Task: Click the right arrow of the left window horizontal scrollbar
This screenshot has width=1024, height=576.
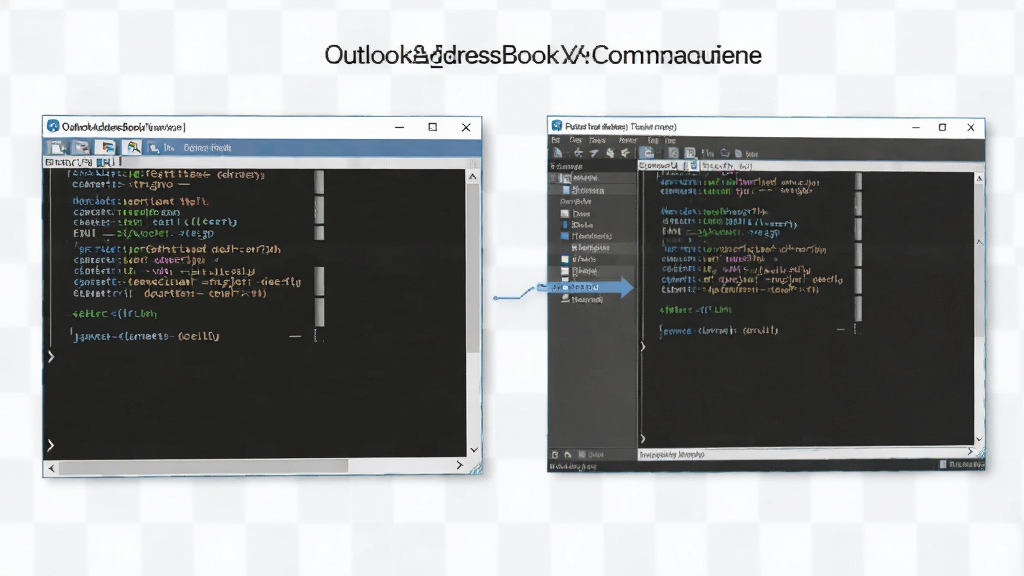Action: (460, 465)
